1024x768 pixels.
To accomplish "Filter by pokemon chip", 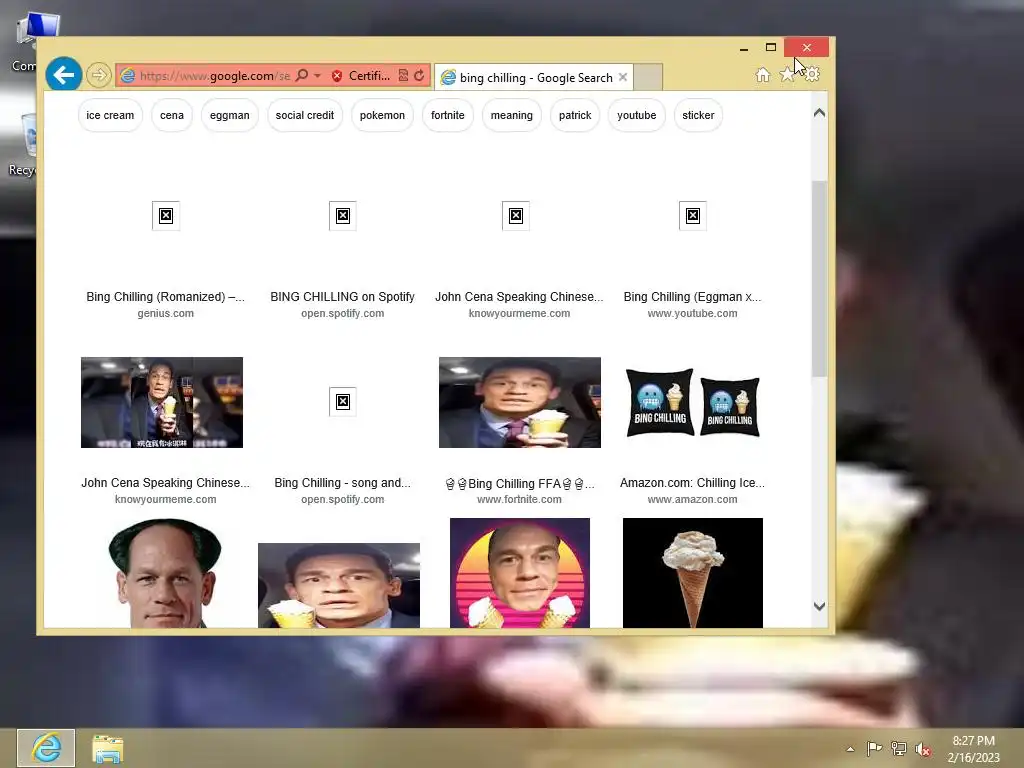I will [382, 115].
